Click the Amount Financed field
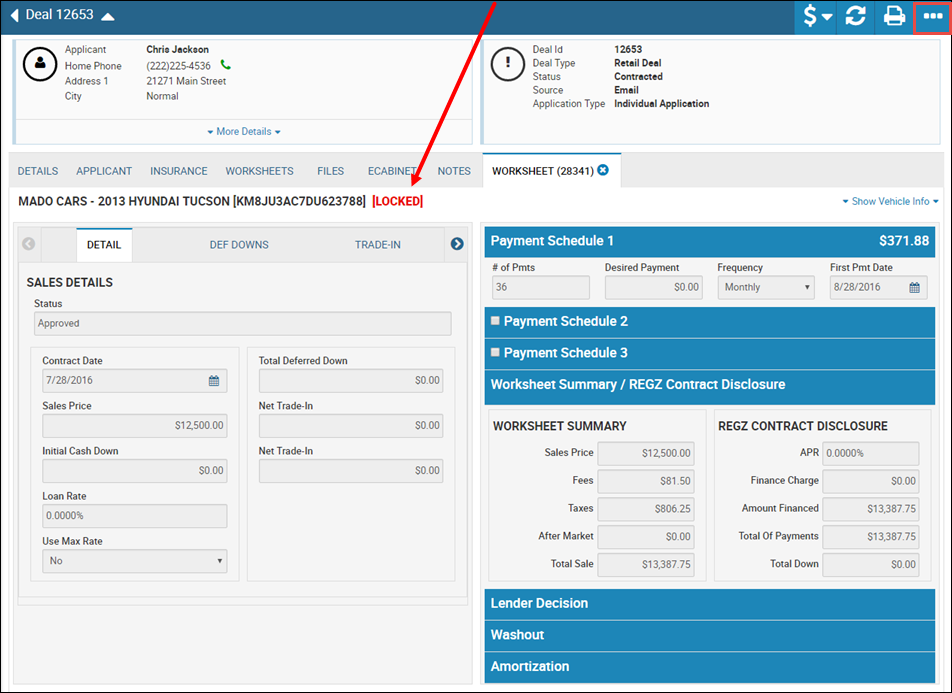Viewport: 952px width, 693px height. (871, 509)
